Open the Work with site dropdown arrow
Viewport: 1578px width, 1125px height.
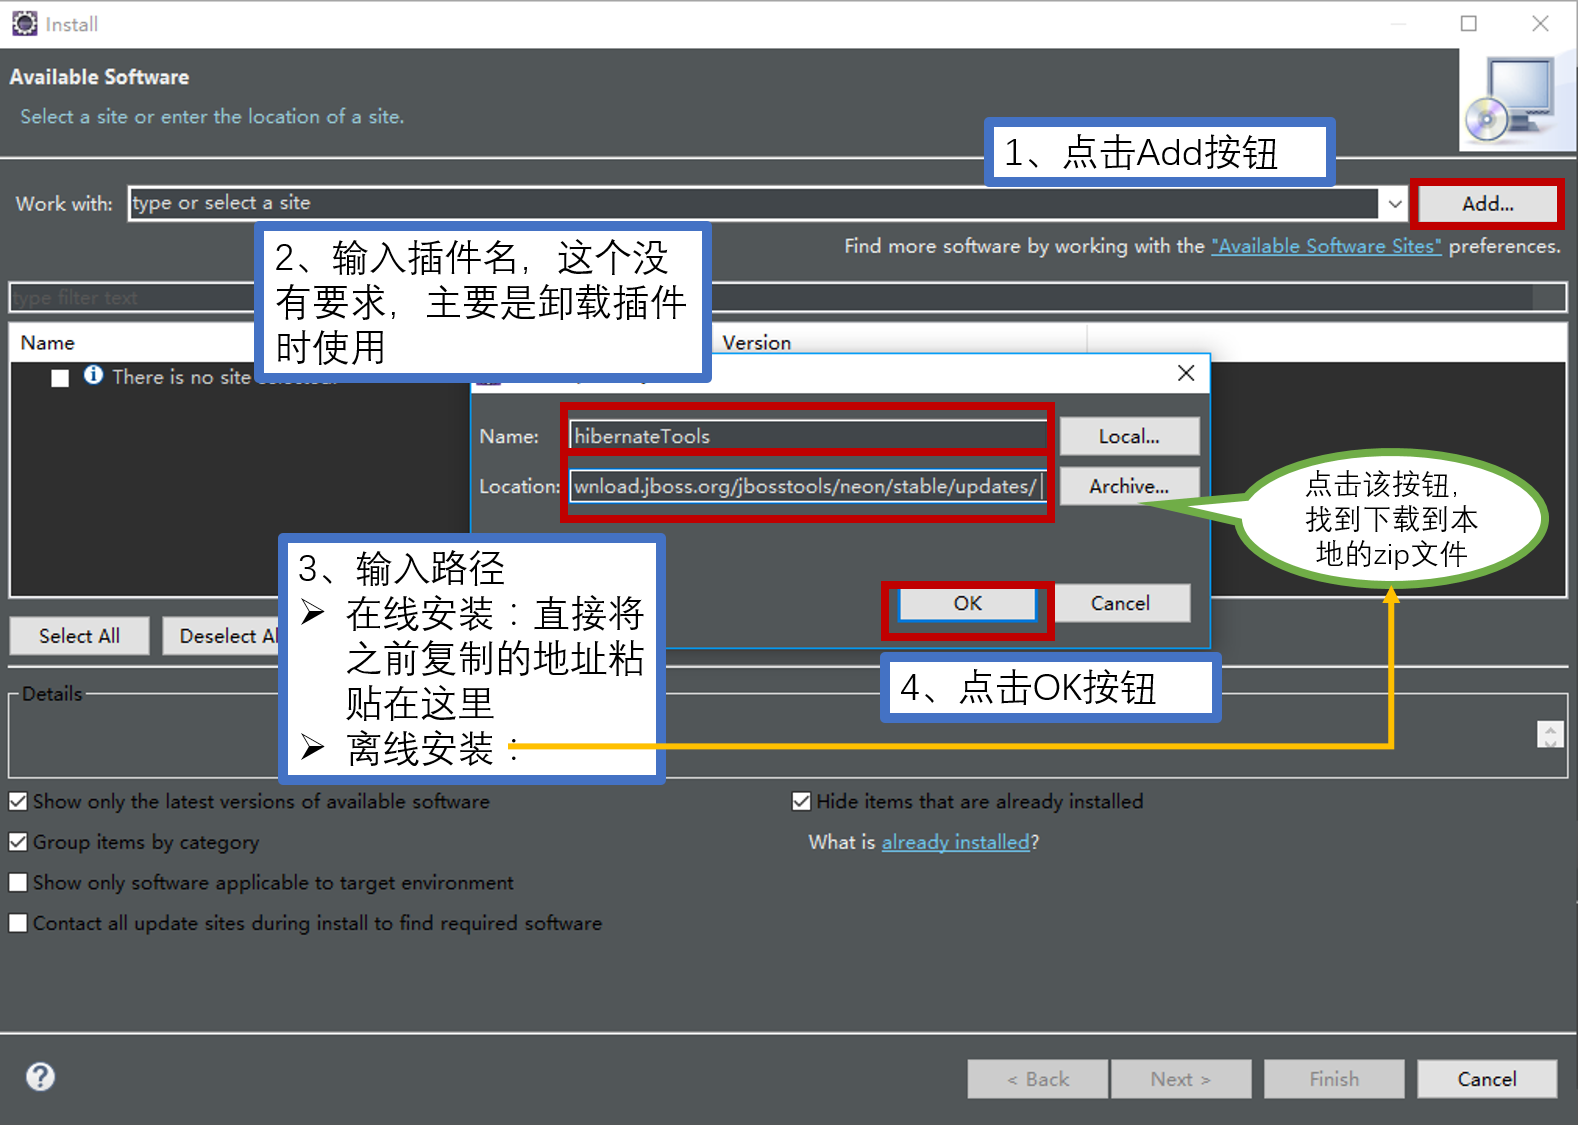pos(1394,204)
